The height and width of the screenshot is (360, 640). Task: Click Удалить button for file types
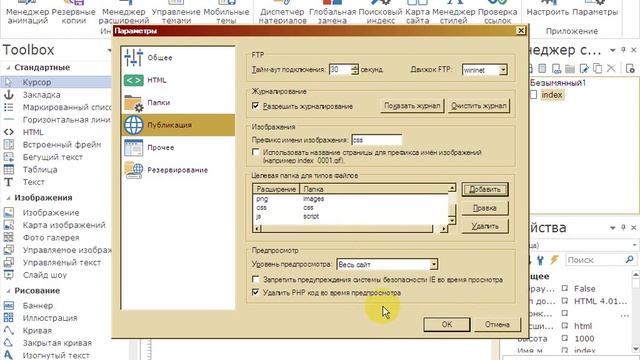(485, 226)
